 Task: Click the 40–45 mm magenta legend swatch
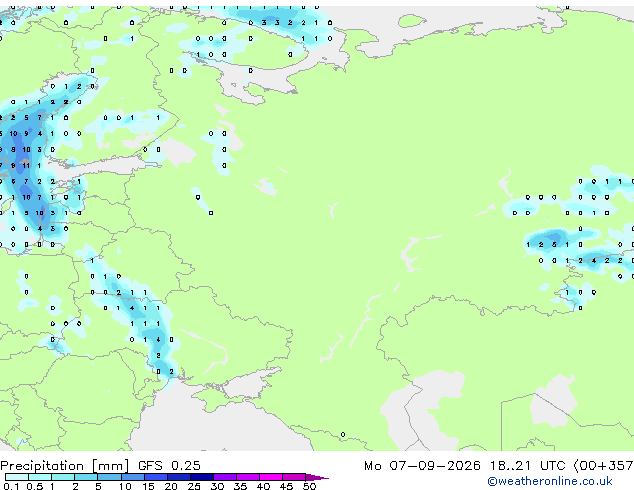tap(271, 477)
